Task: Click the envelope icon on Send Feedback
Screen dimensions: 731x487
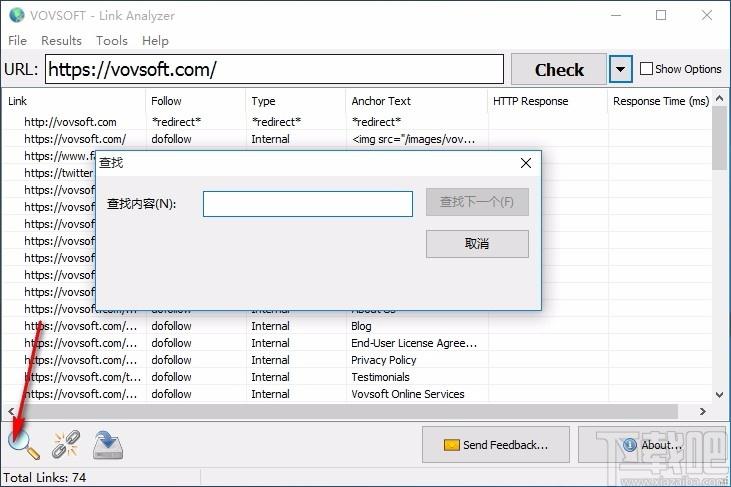Action: click(451, 445)
